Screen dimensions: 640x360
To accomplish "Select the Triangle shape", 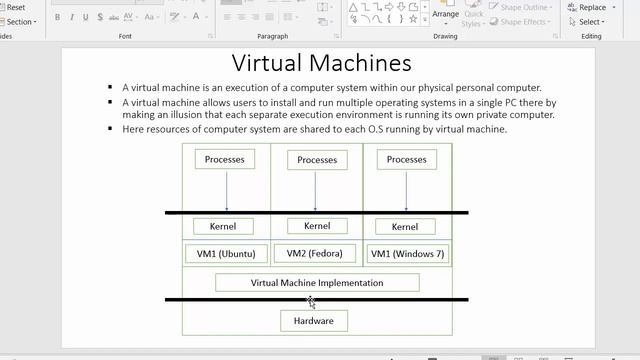I will pos(353,7).
